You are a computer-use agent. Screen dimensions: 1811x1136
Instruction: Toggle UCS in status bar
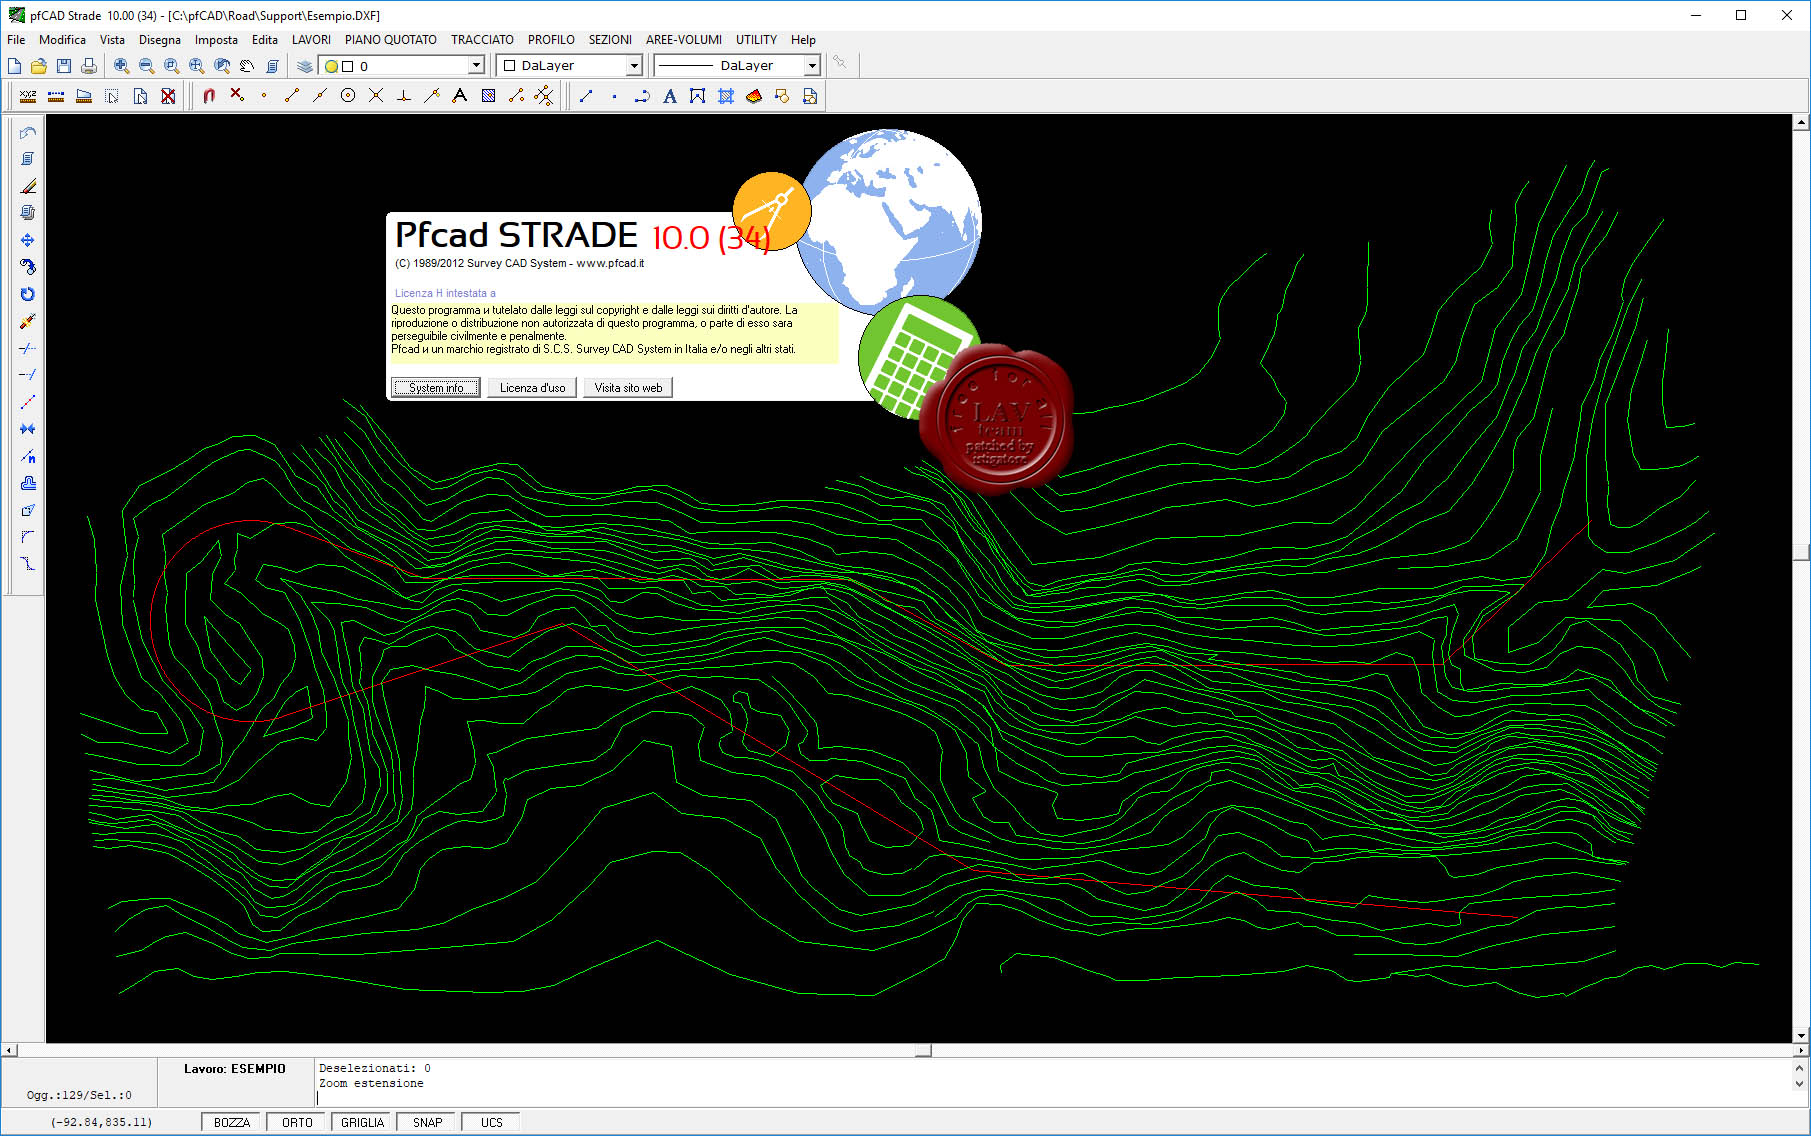point(491,1122)
